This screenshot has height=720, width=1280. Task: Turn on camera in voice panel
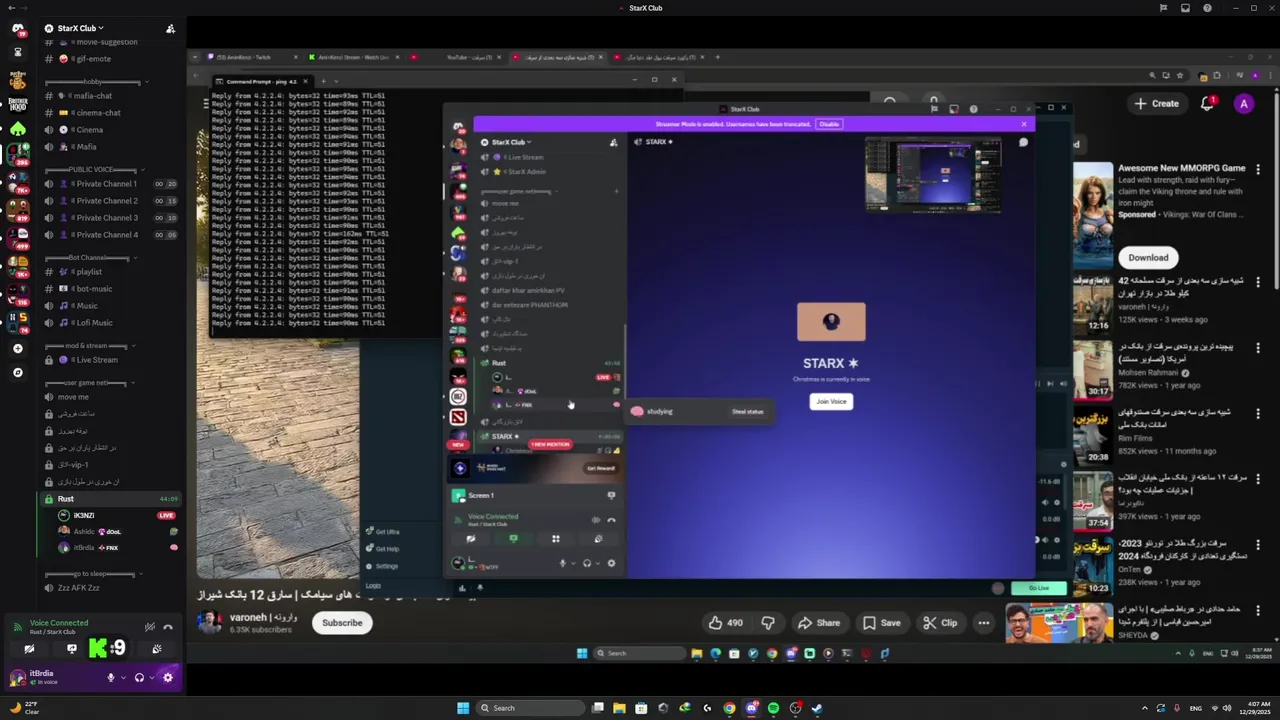click(29, 649)
